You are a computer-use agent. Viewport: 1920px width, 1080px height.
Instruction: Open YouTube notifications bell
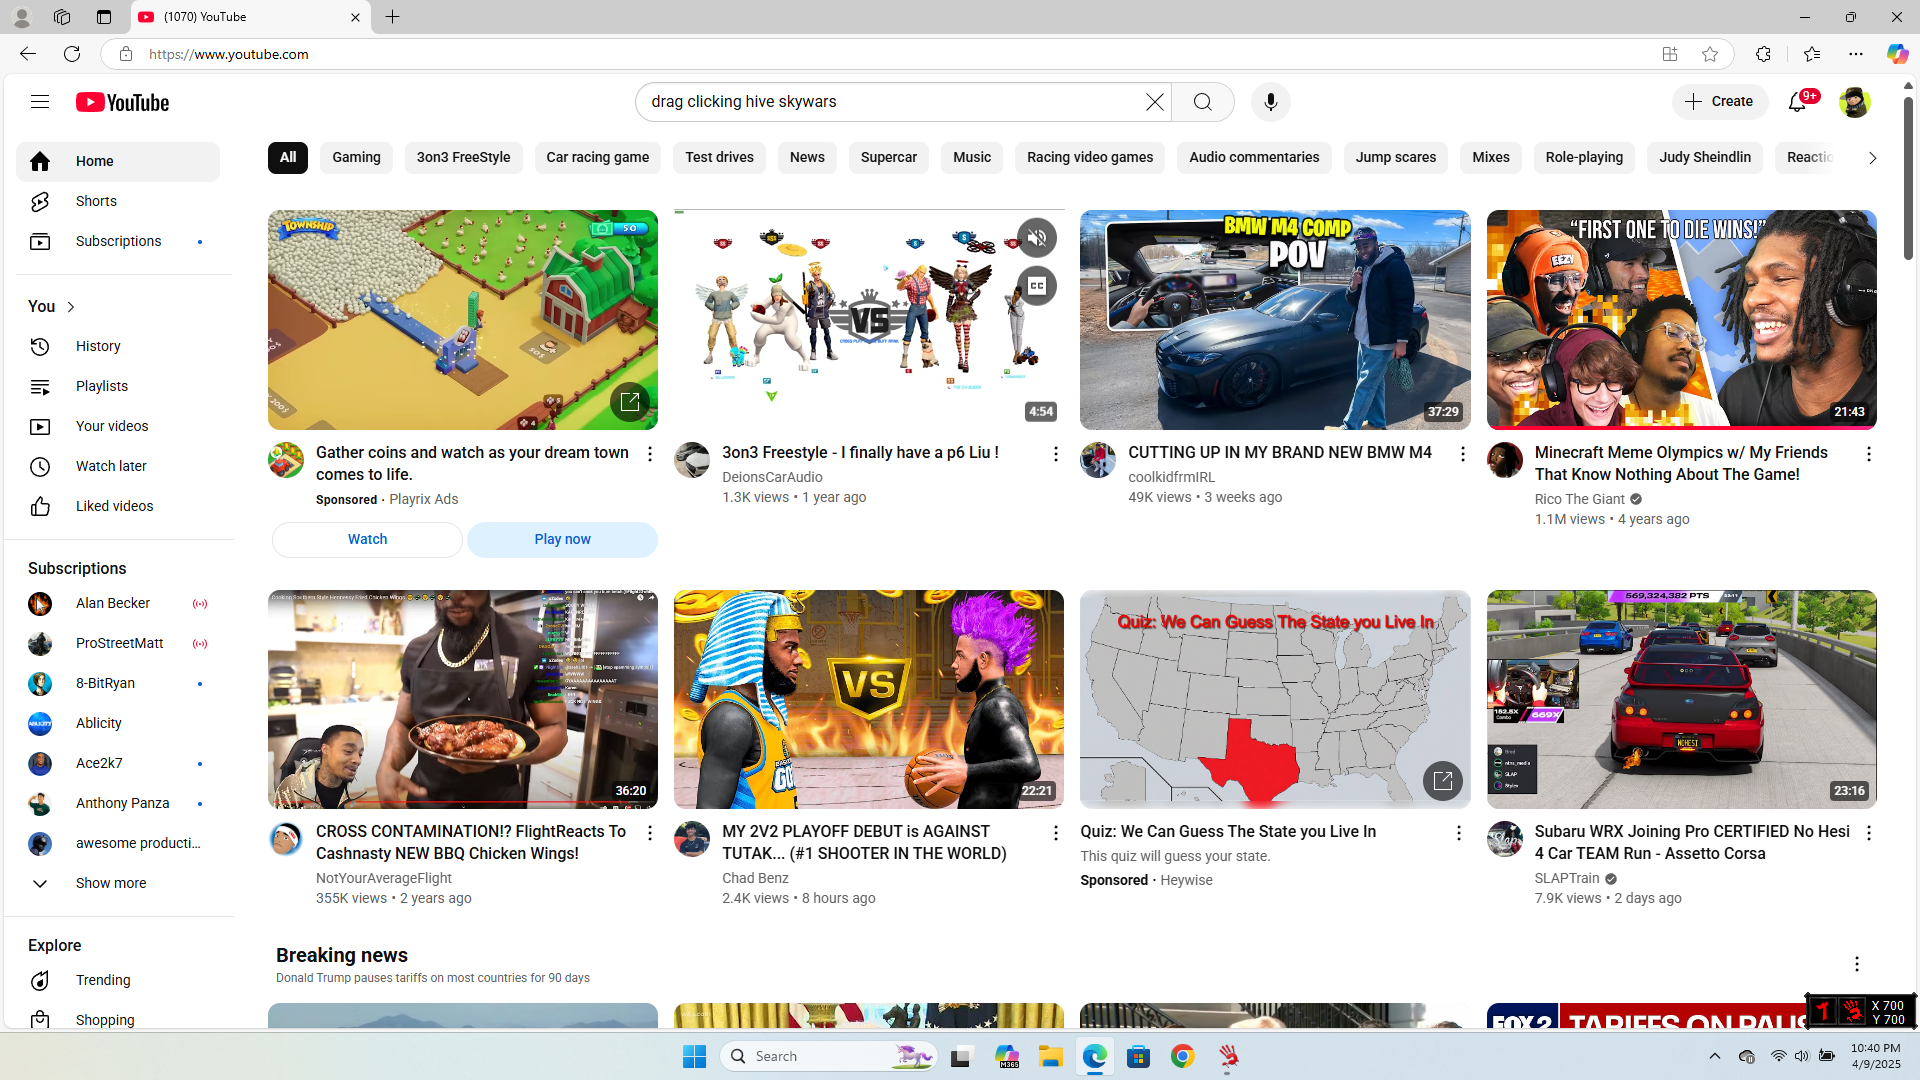tap(1798, 102)
